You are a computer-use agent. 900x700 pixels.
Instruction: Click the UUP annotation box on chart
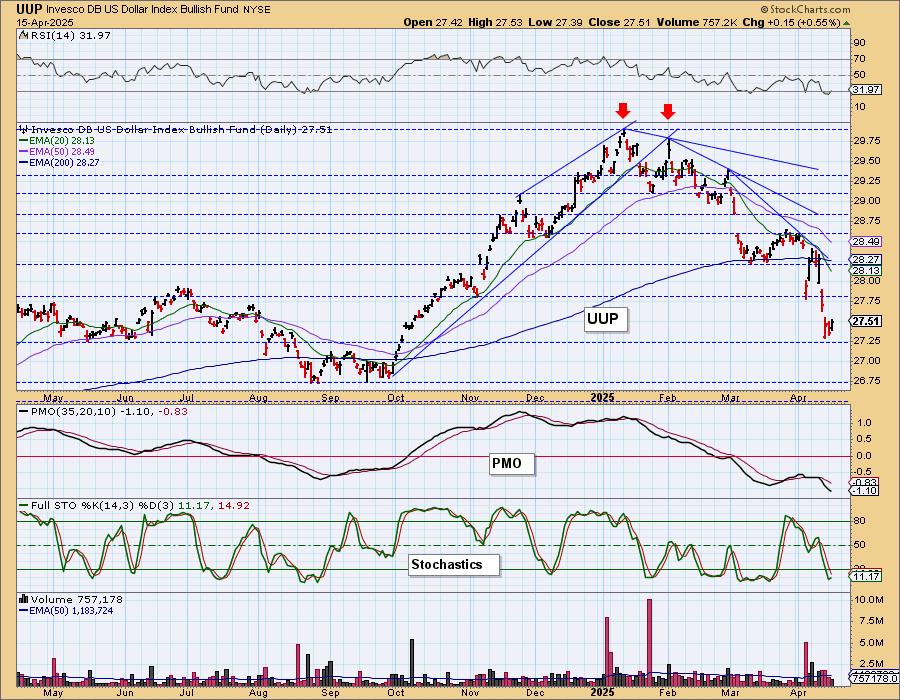pyautogui.click(x=606, y=318)
